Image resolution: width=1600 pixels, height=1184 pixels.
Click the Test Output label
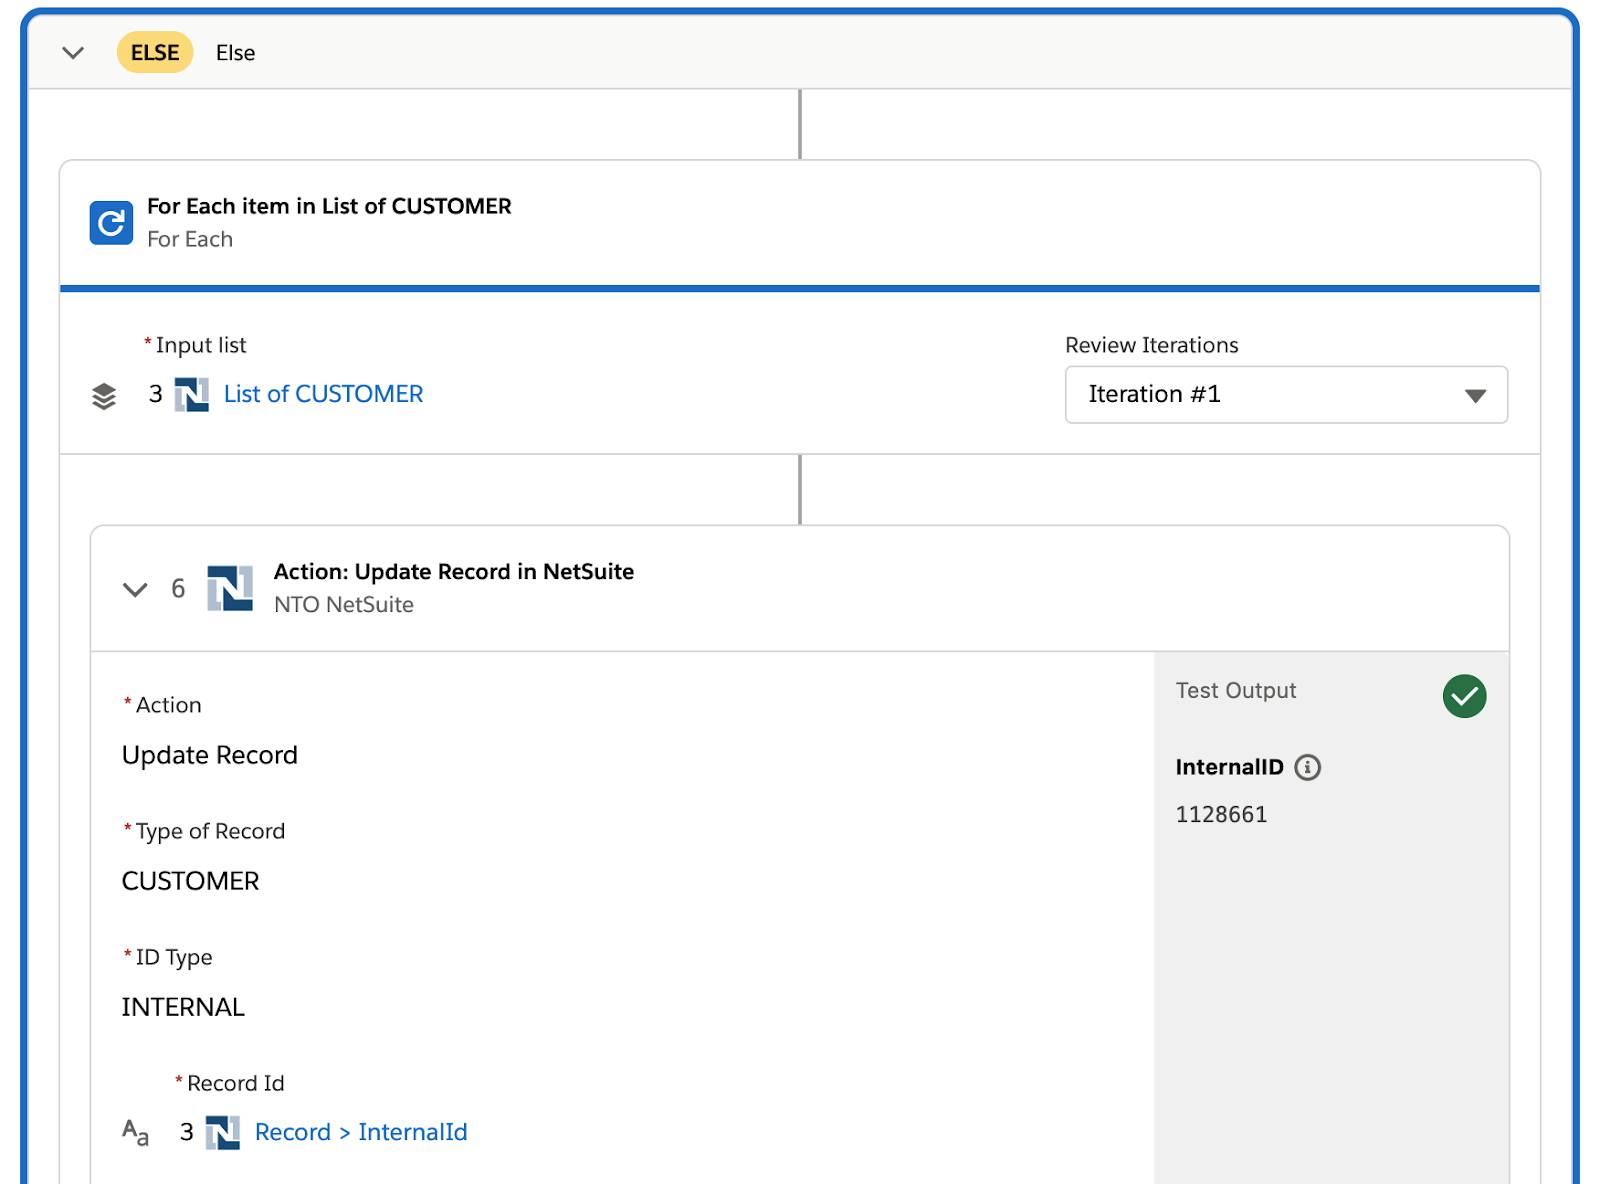[1236, 690]
